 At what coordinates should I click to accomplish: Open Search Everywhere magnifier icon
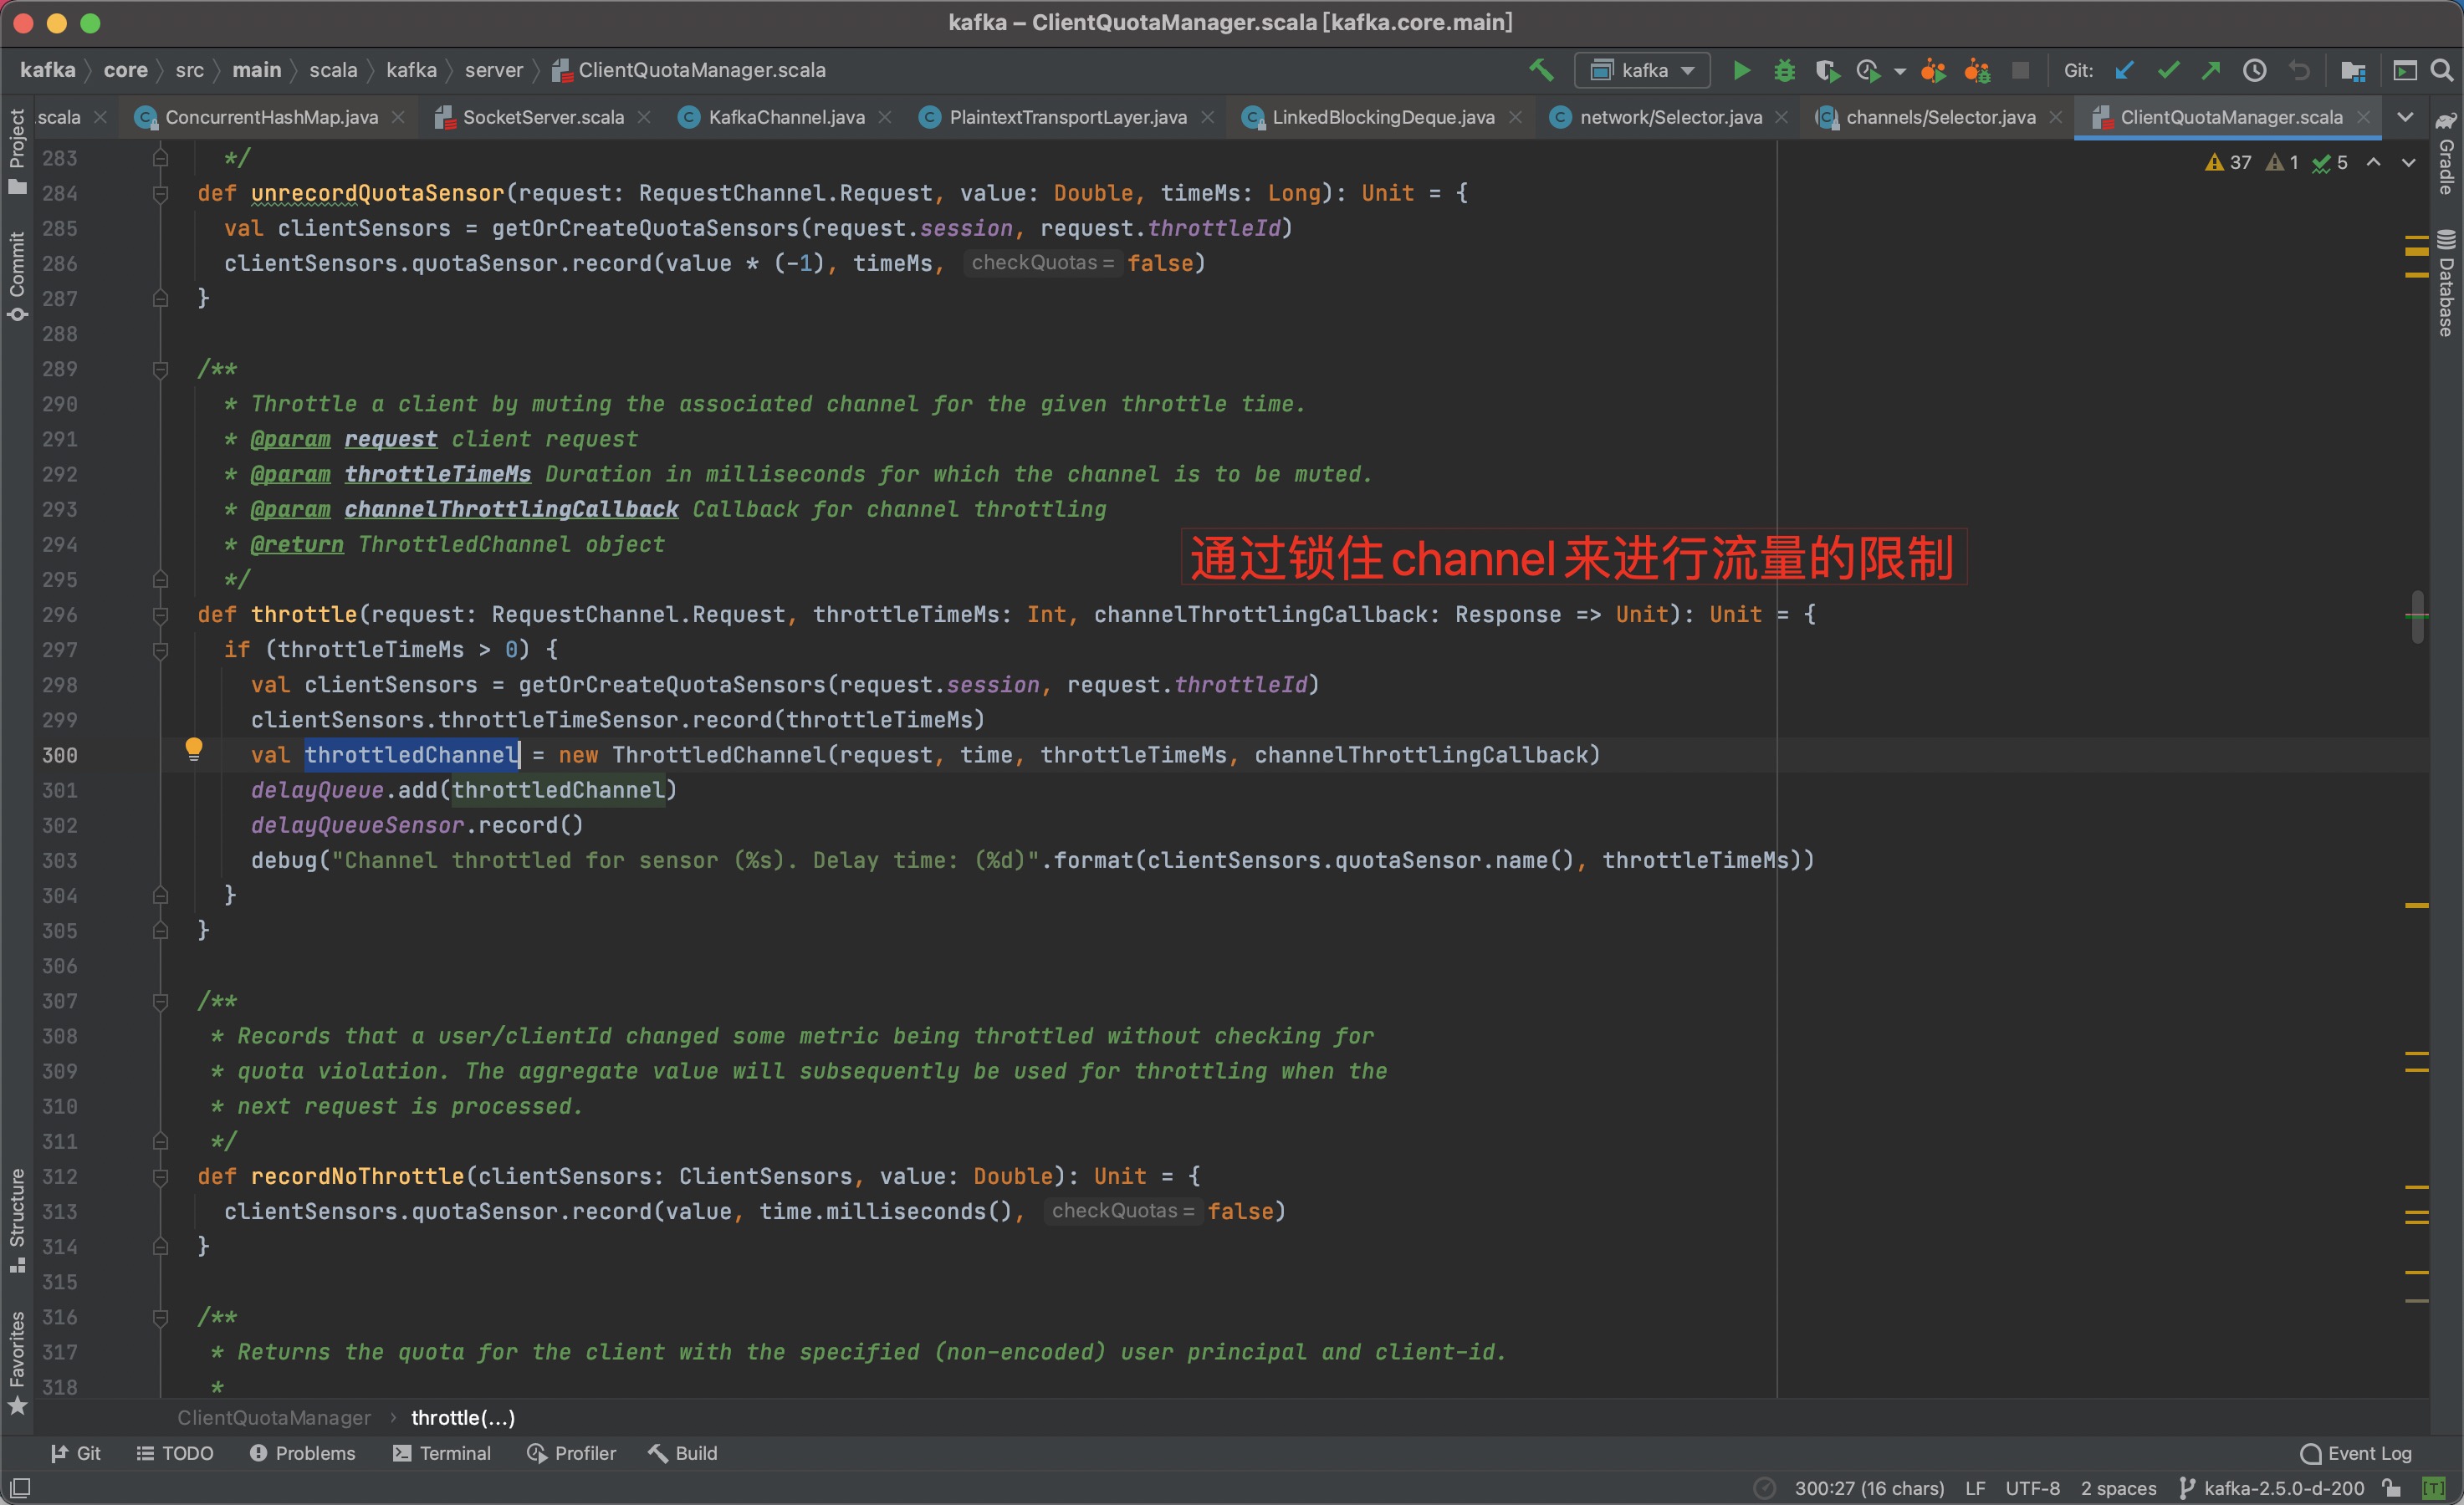pyautogui.click(x=2441, y=70)
